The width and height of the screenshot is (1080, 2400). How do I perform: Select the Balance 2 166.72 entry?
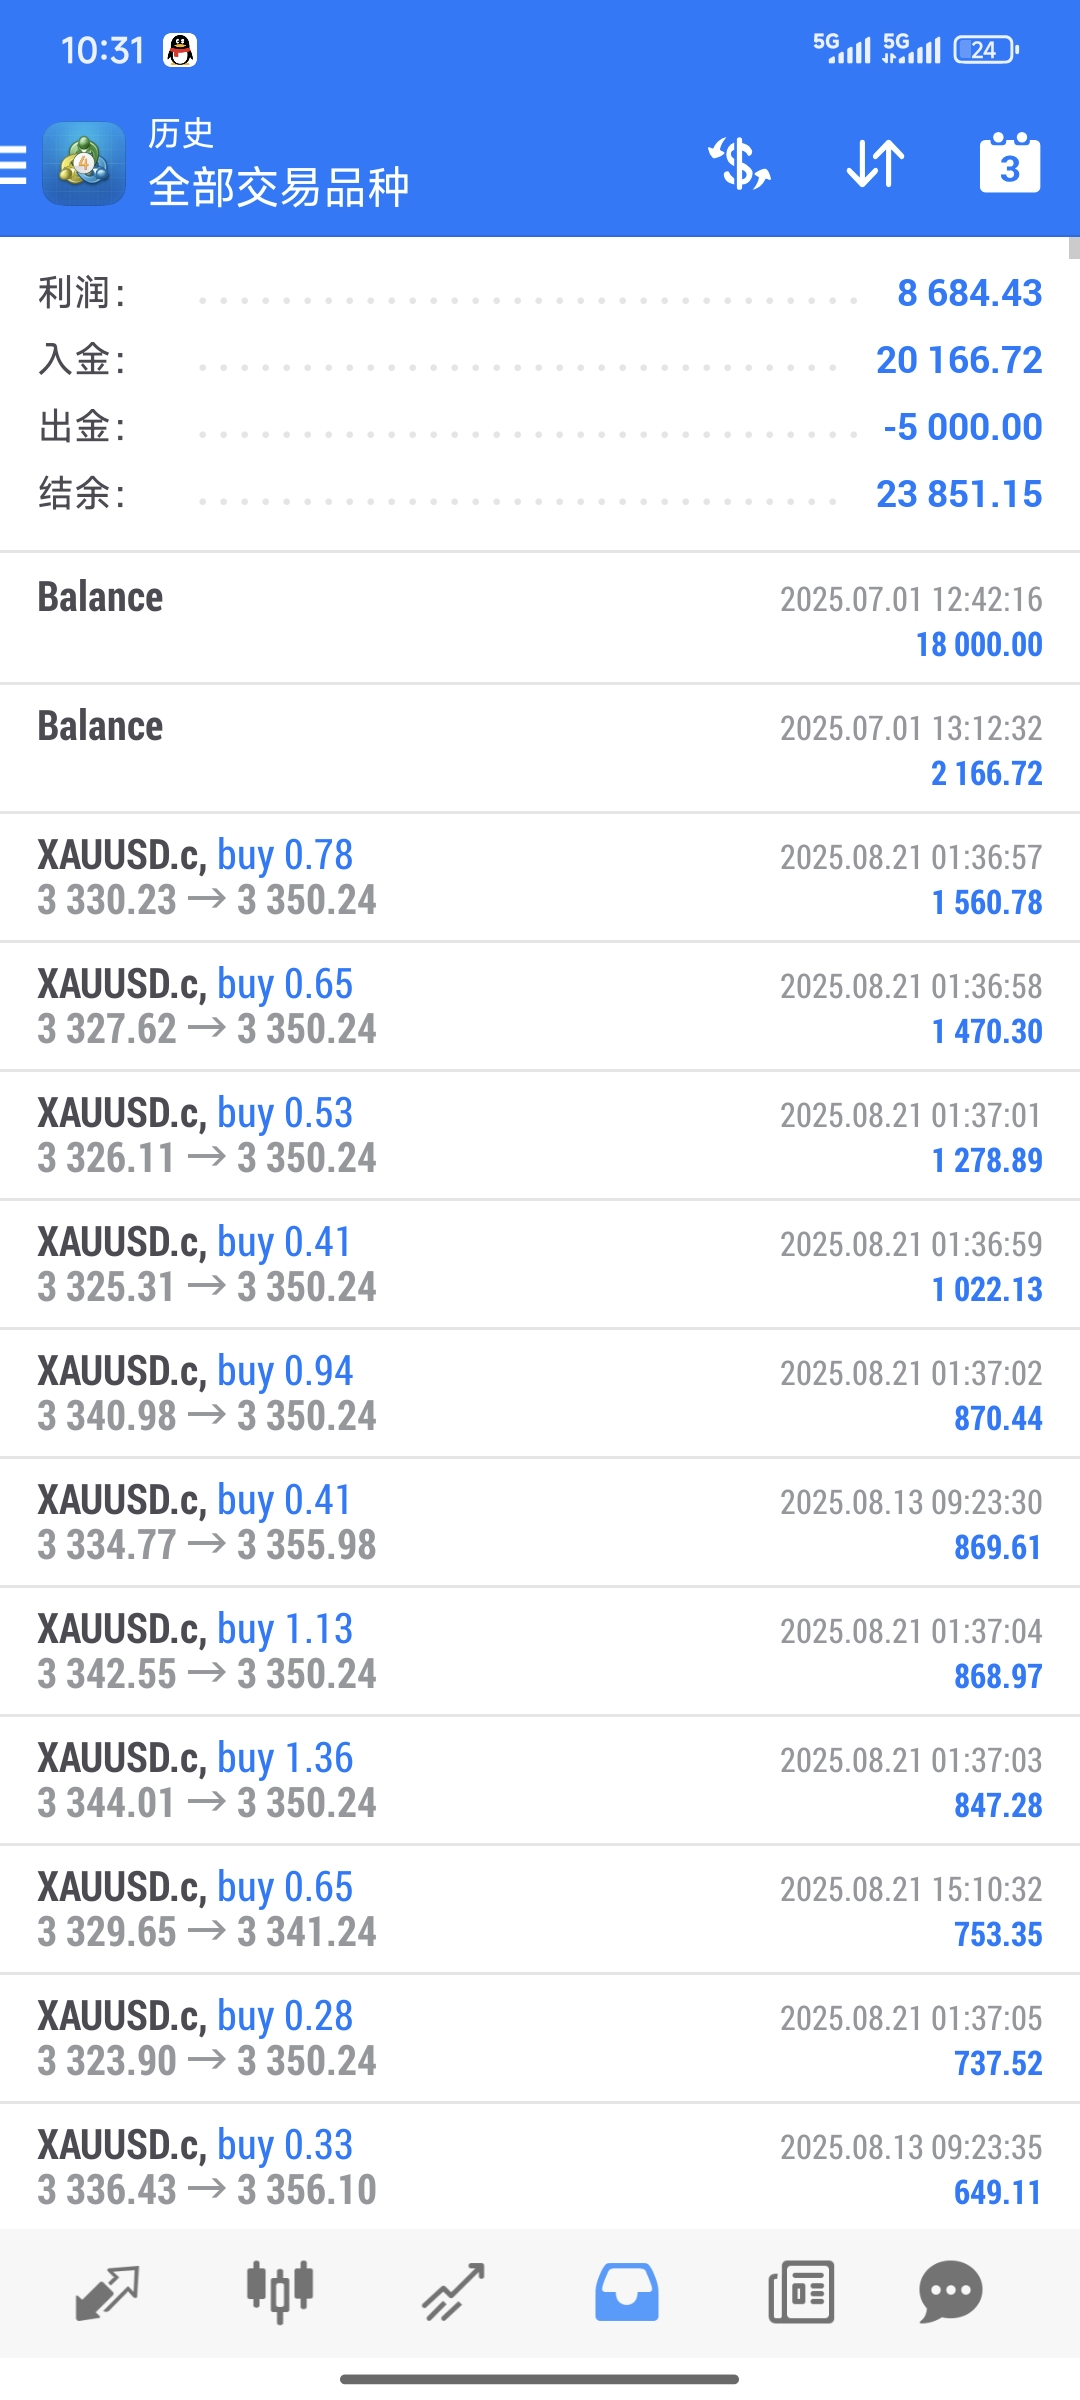(x=540, y=749)
